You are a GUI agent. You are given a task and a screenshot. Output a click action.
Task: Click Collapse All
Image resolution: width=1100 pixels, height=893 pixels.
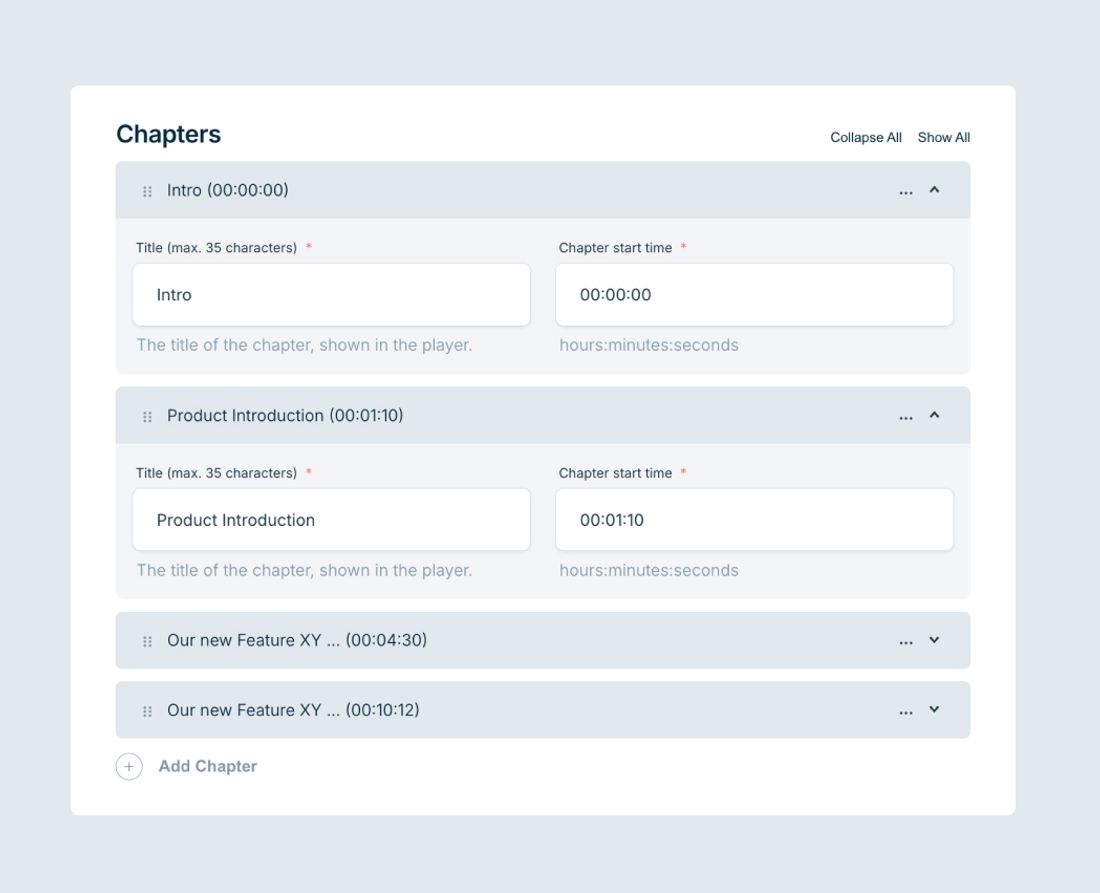click(867, 137)
